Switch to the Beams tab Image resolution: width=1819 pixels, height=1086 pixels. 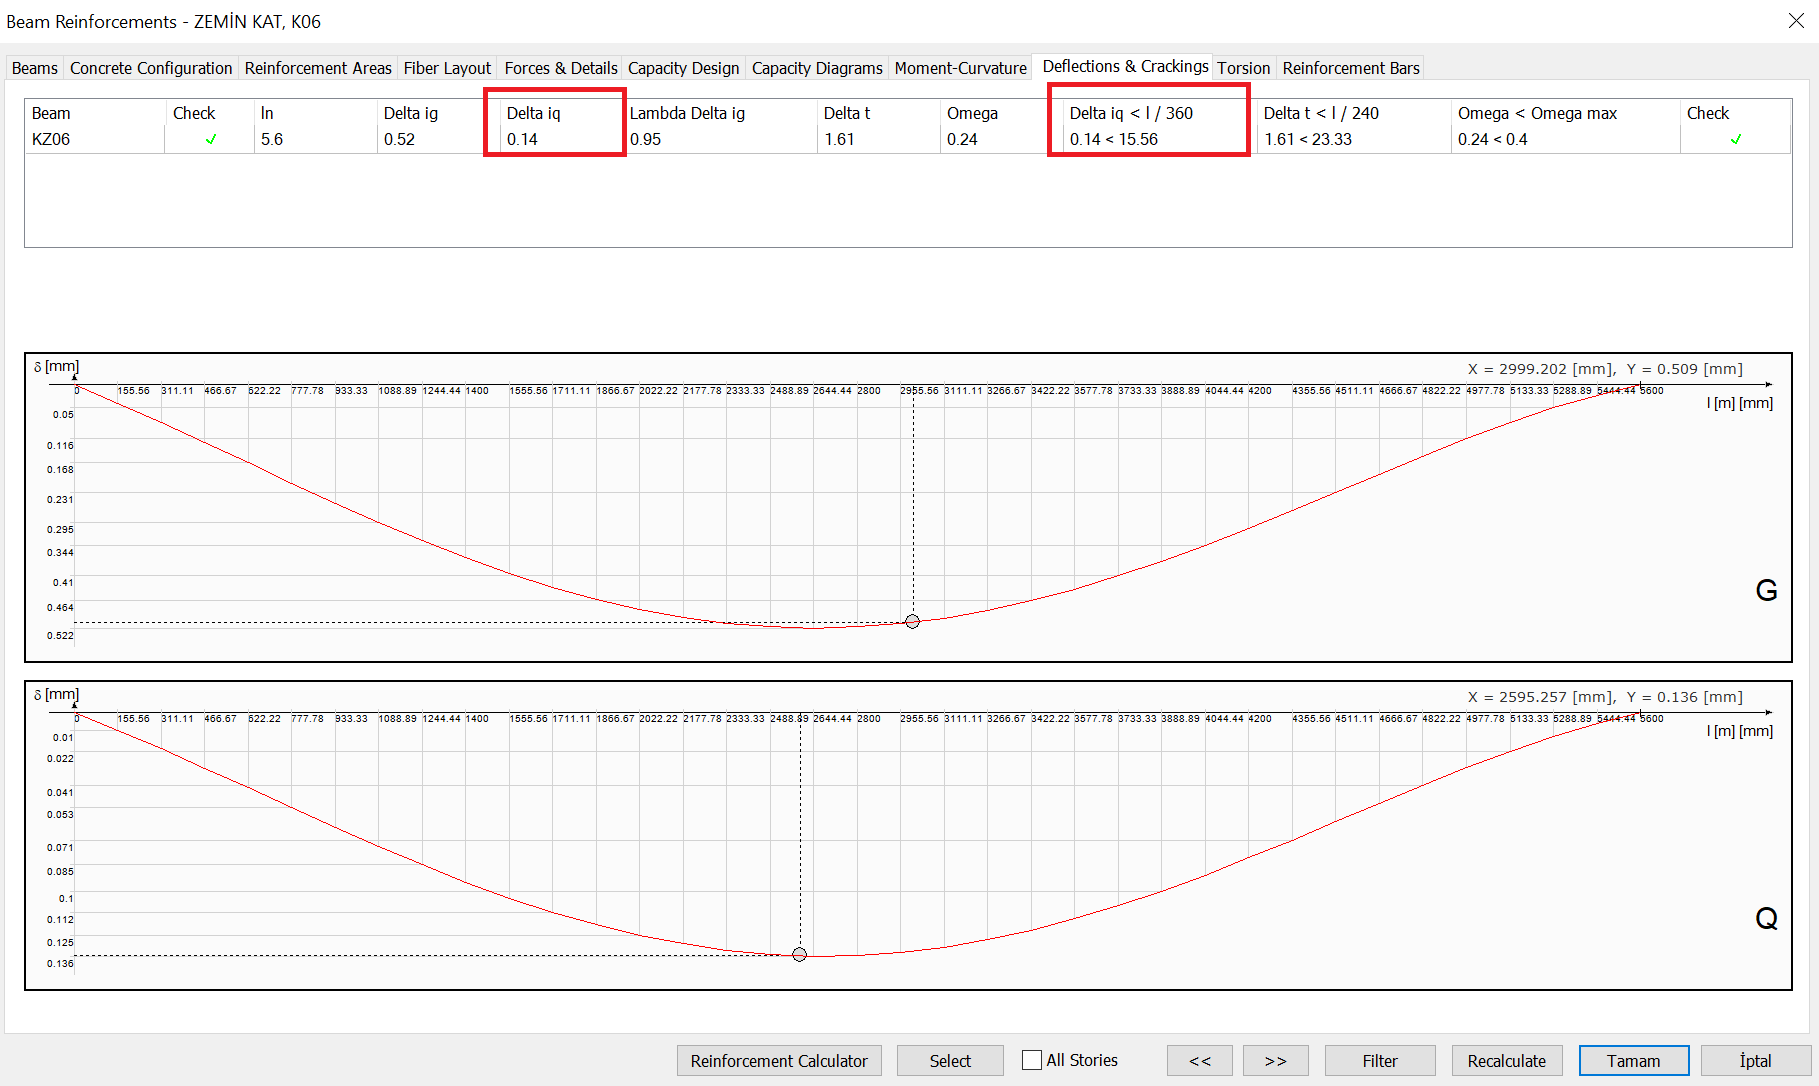click(x=34, y=67)
